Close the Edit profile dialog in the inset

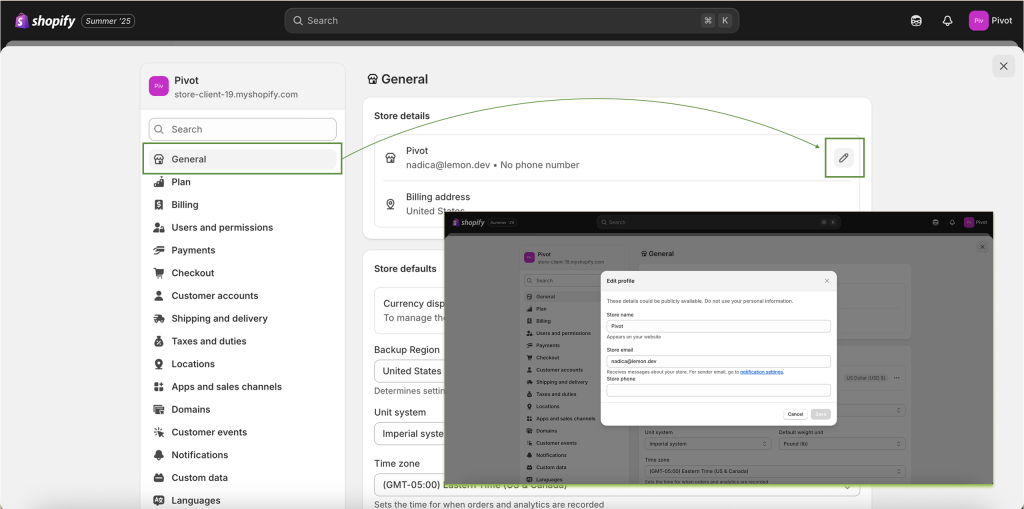(827, 281)
